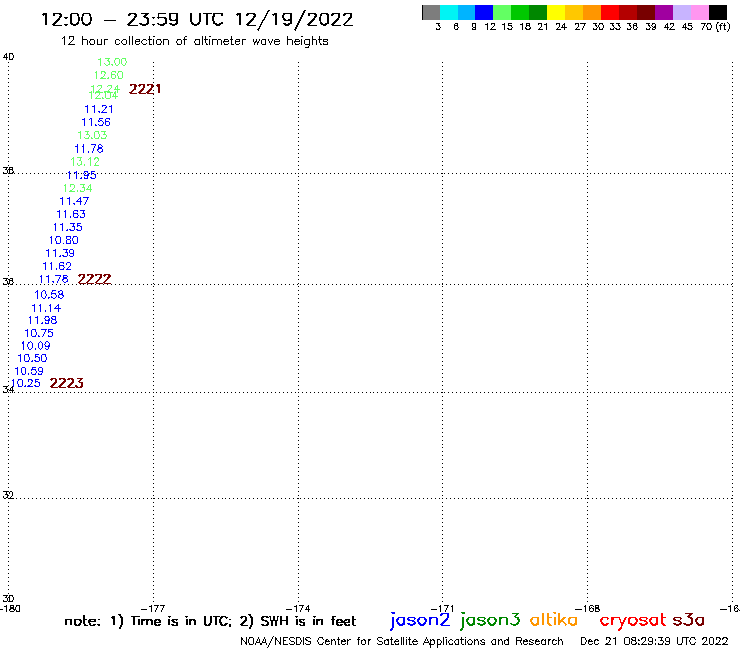Click the -171 longitude axis label
Screen dimensions: 740x650
pos(443,609)
